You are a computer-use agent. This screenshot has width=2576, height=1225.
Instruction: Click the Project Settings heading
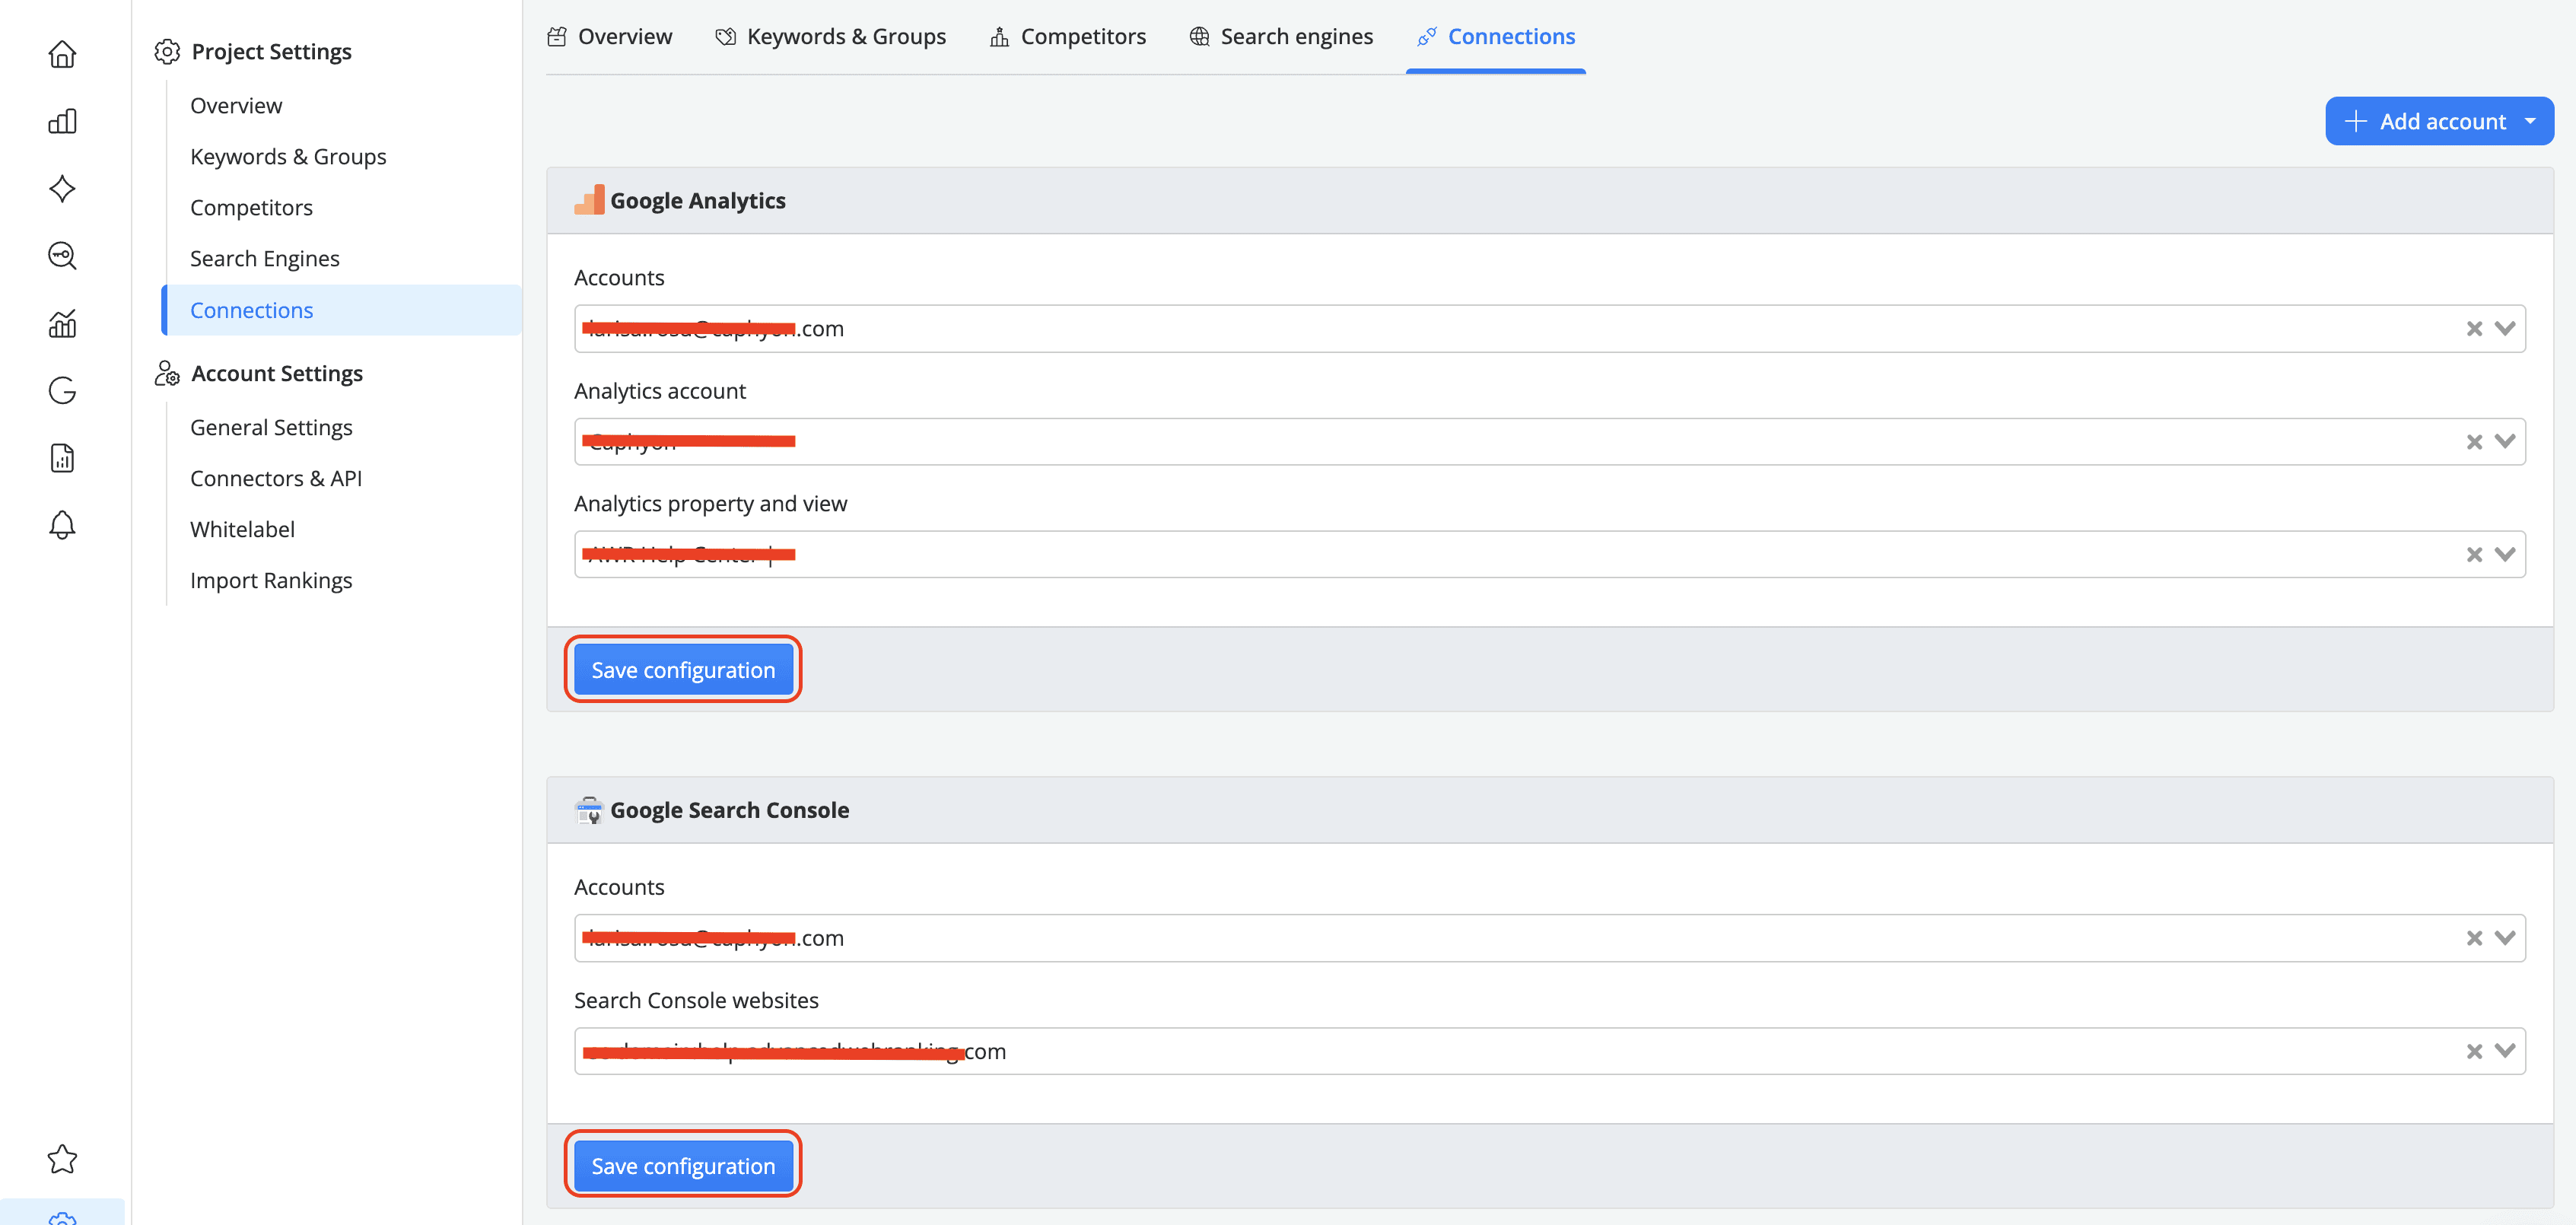tap(271, 51)
